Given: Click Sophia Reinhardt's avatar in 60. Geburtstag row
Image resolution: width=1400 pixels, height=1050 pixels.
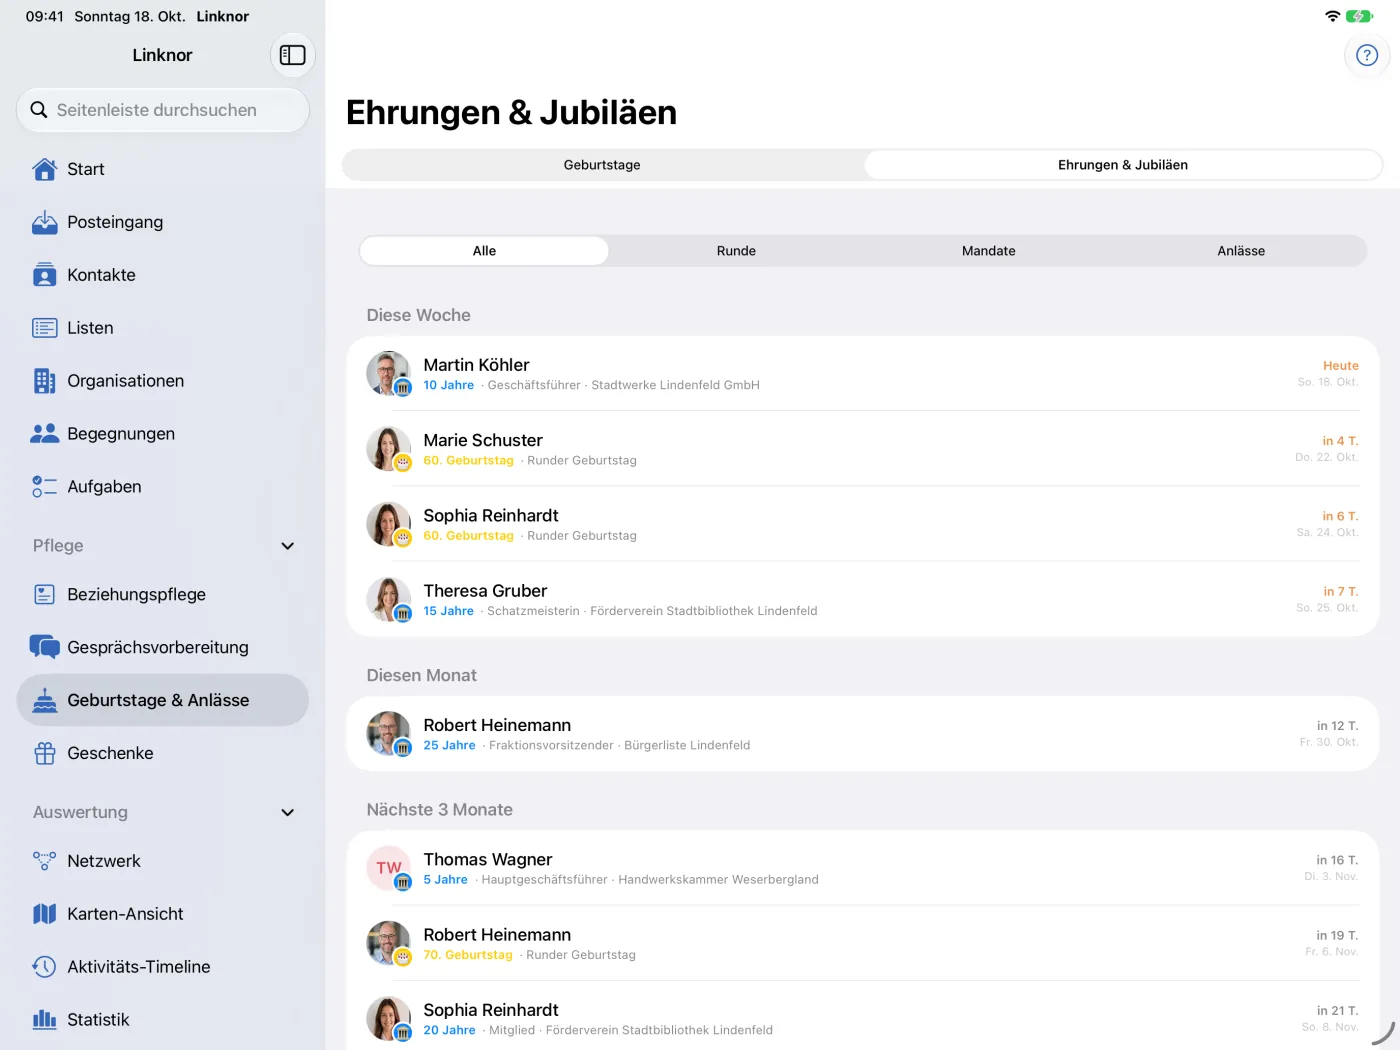Looking at the screenshot, I should [x=388, y=524].
